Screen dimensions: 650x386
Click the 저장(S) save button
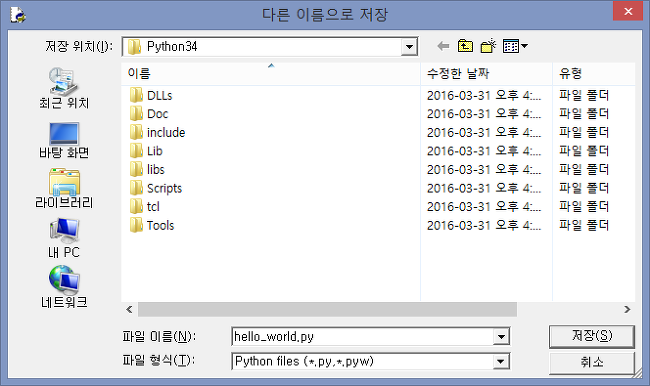[592, 336]
